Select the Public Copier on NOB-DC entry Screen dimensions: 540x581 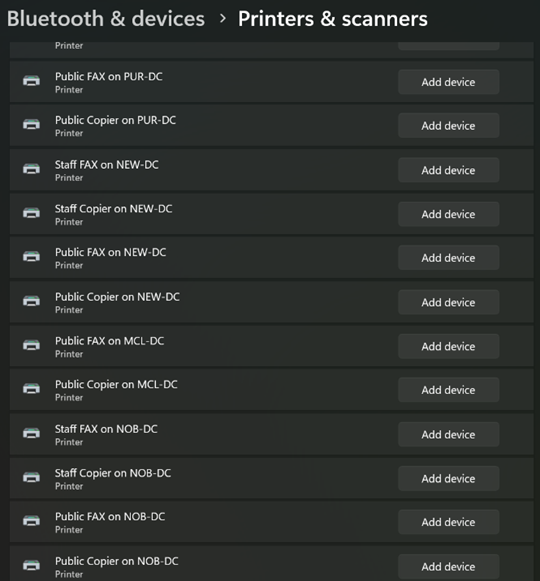(272, 565)
